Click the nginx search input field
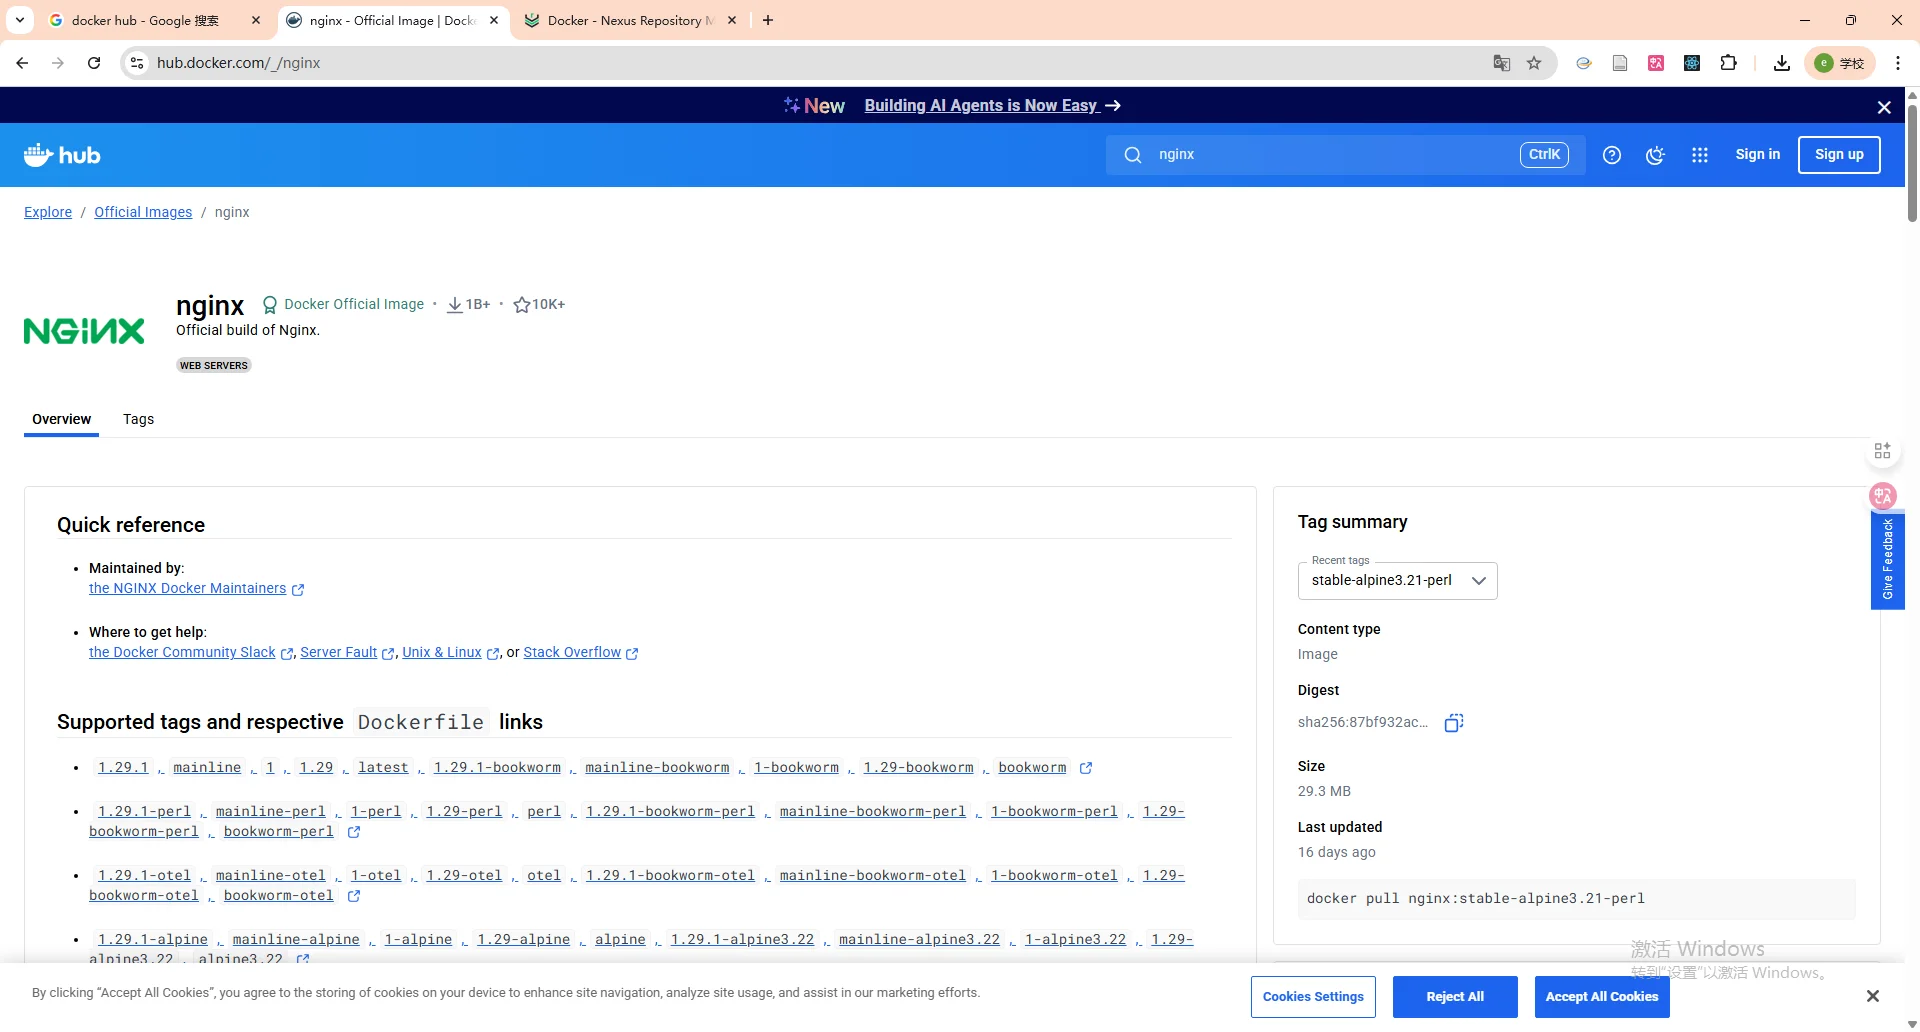The image size is (1920, 1032). click(1330, 155)
